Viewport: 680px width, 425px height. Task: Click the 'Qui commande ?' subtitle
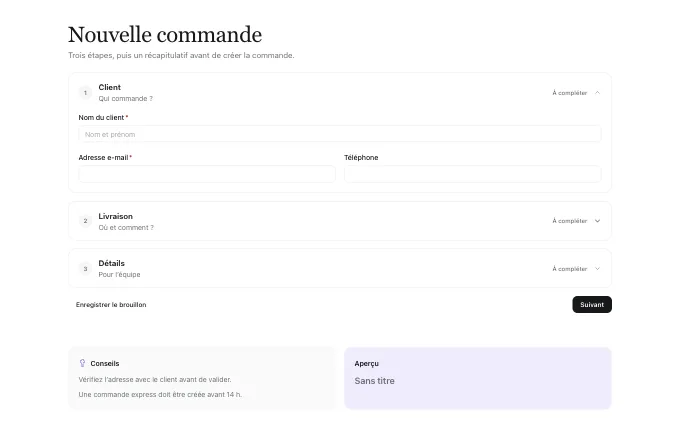click(x=125, y=98)
